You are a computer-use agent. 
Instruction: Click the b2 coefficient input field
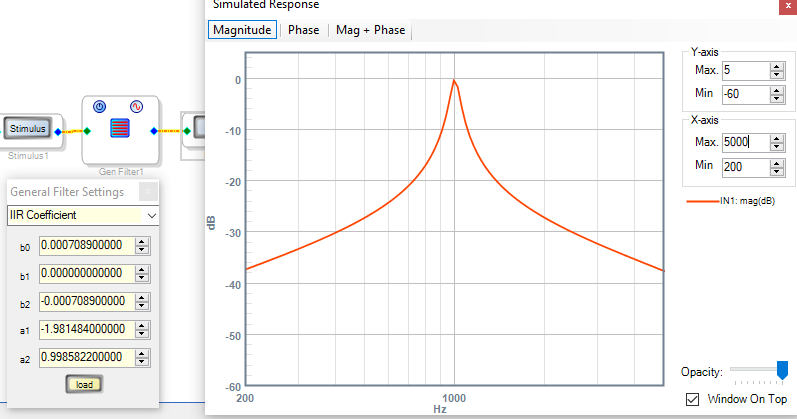(x=87, y=302)
